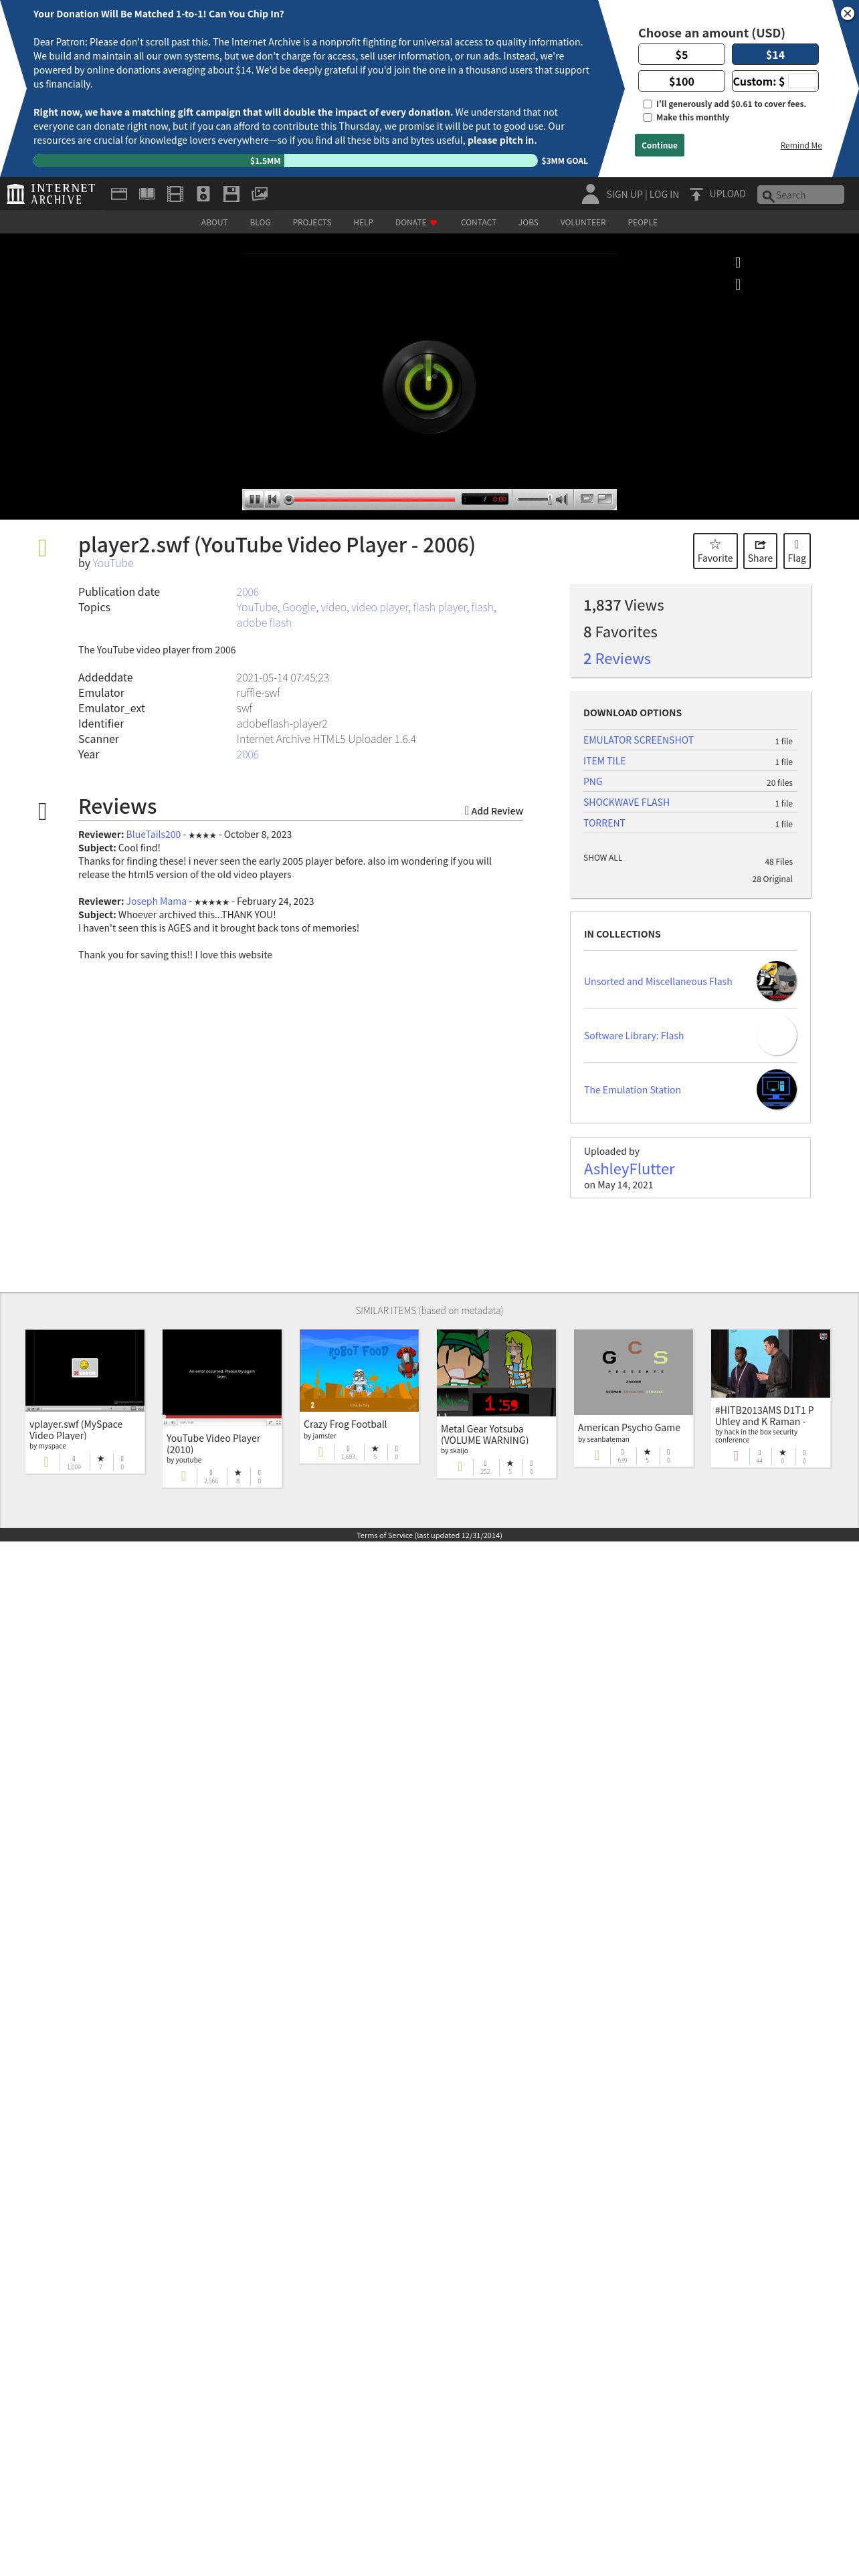
Task: Click the Favorite star button
Action: [715, 551]
